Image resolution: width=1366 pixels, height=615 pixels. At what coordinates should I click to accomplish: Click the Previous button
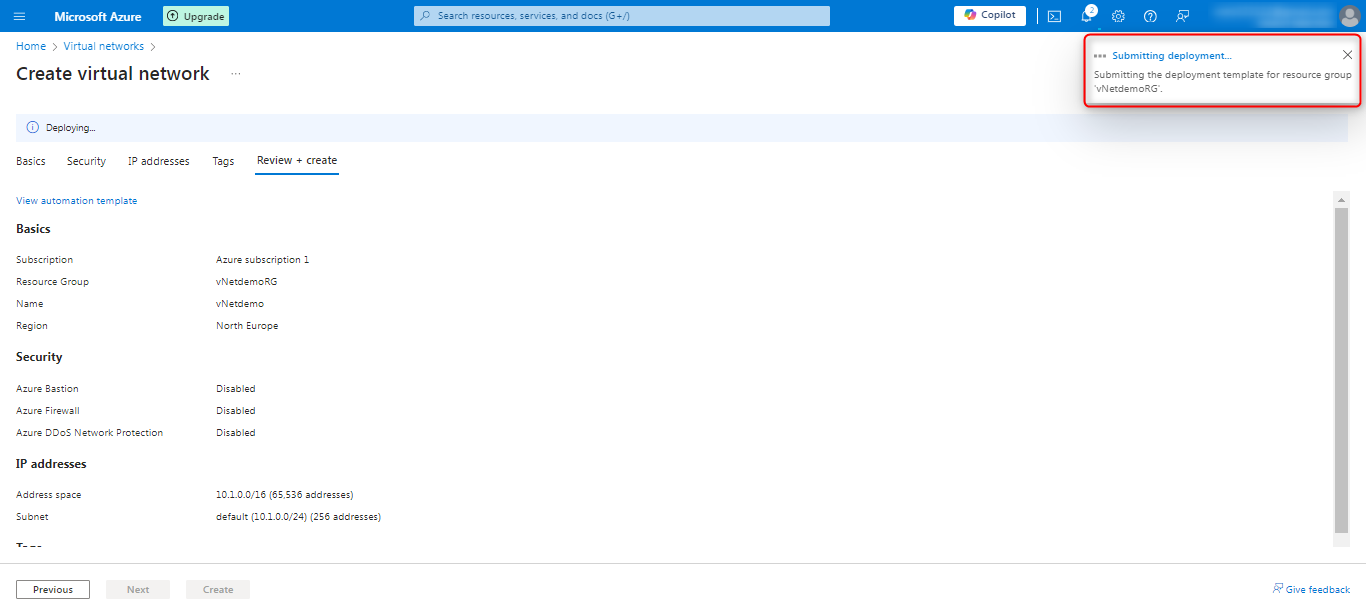pyautogui.click(x=53, y=590)
